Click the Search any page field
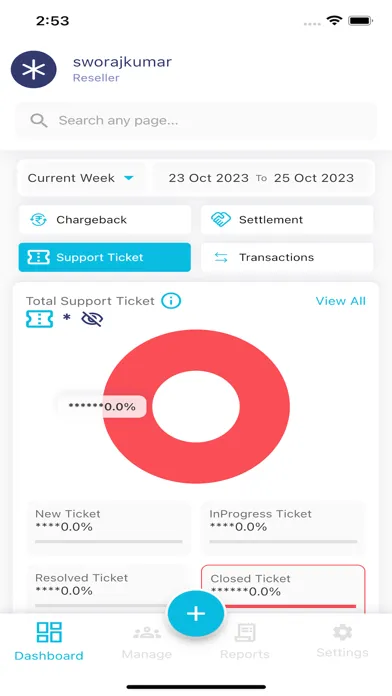Screen dimensions: 392x696 pos(196,121)
